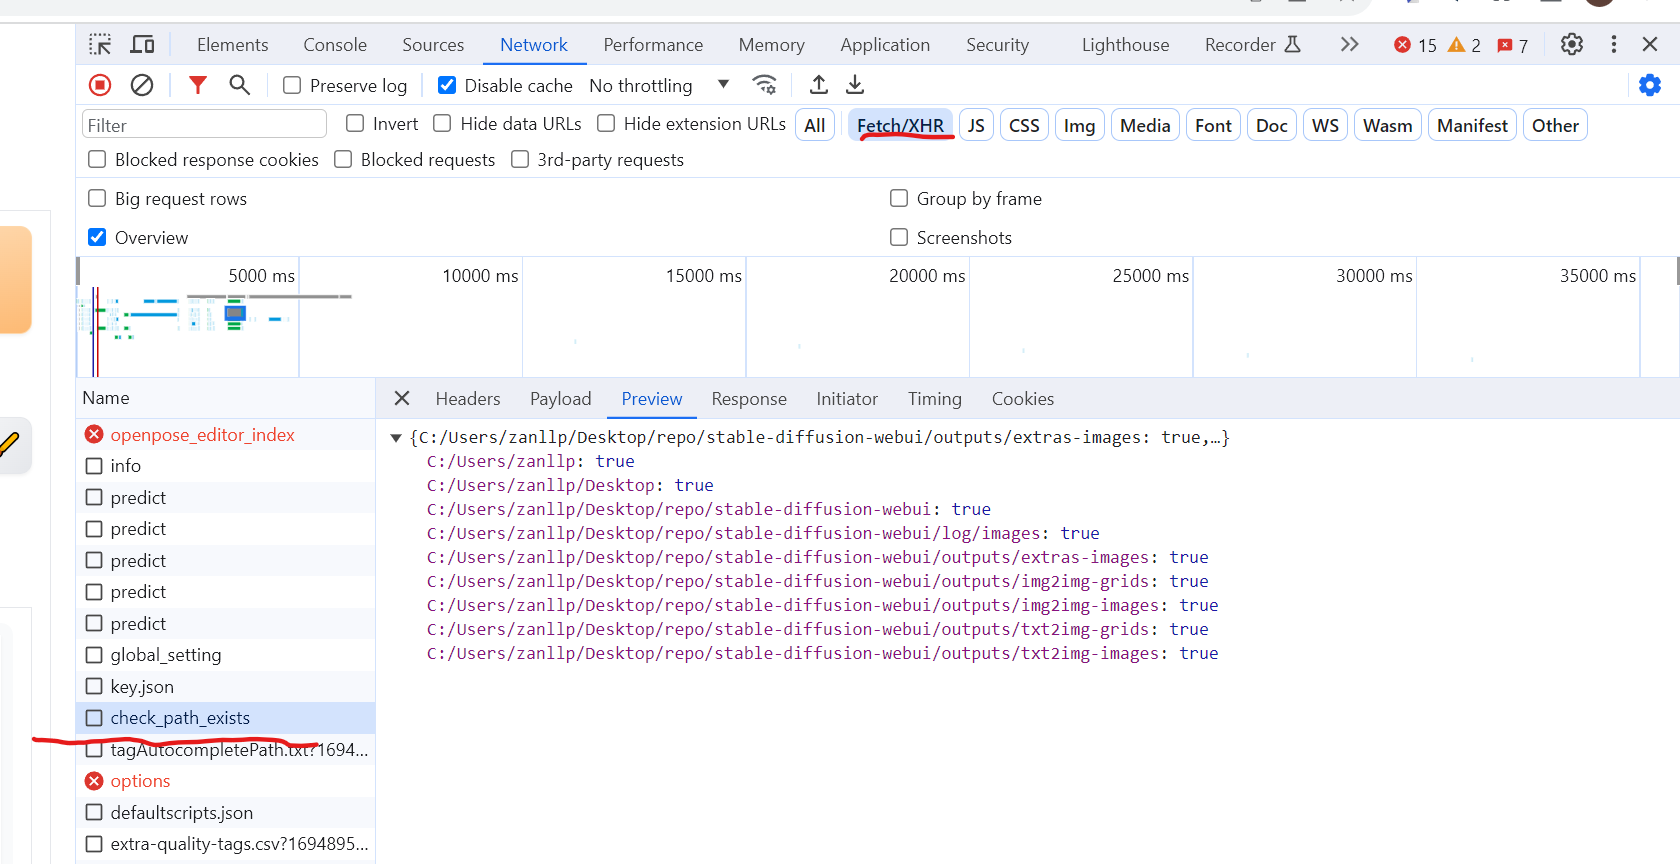This screenshot has width=1680, height=864.
Task: Switch to Performance panel
Action: [x=653, y=45]
